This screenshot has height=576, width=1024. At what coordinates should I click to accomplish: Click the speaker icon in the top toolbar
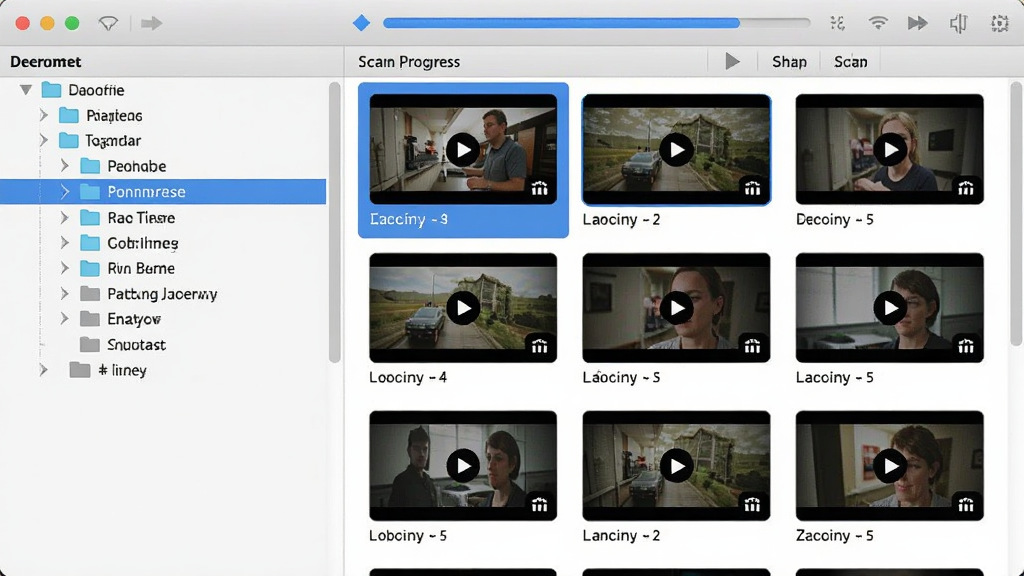pyautogui.click(x=958, y=24)
